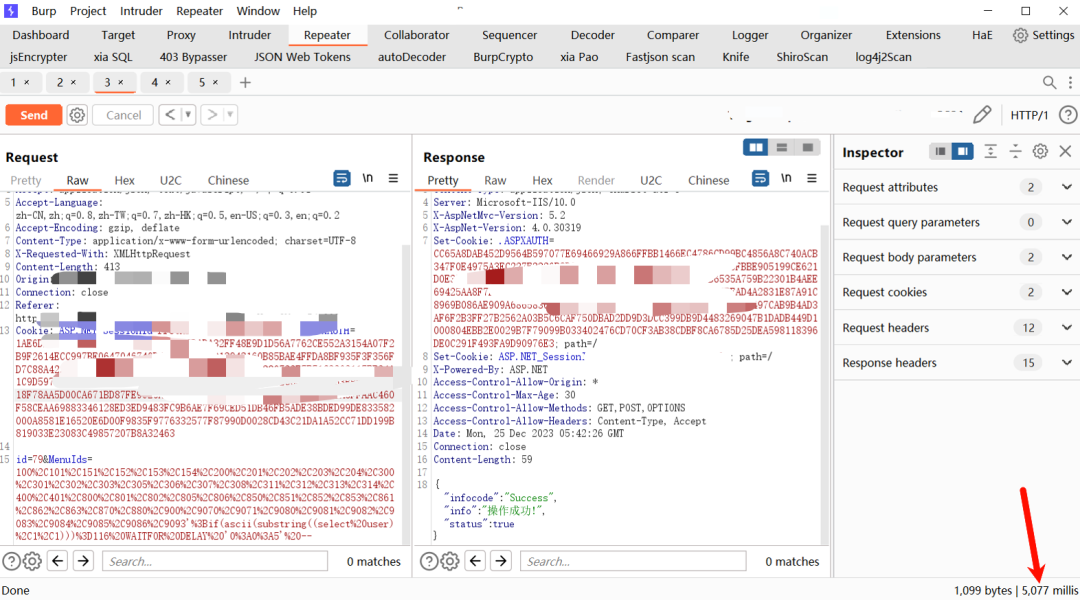Click the Send button
1080x600 pixels.
(x=34, y=115)
